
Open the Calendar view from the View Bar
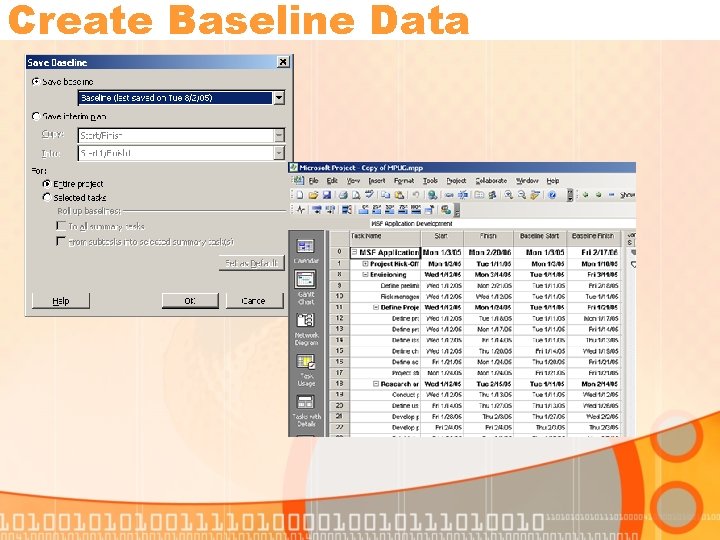(306, 251)
